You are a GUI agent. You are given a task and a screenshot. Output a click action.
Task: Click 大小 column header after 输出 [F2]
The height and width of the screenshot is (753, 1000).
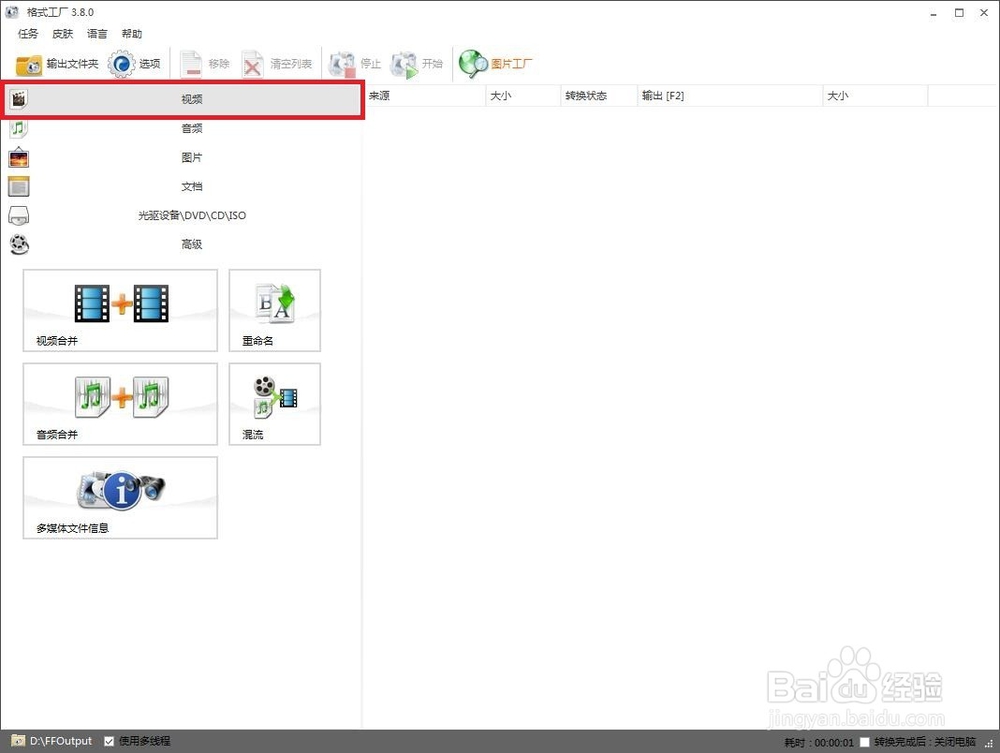point(875,96)
